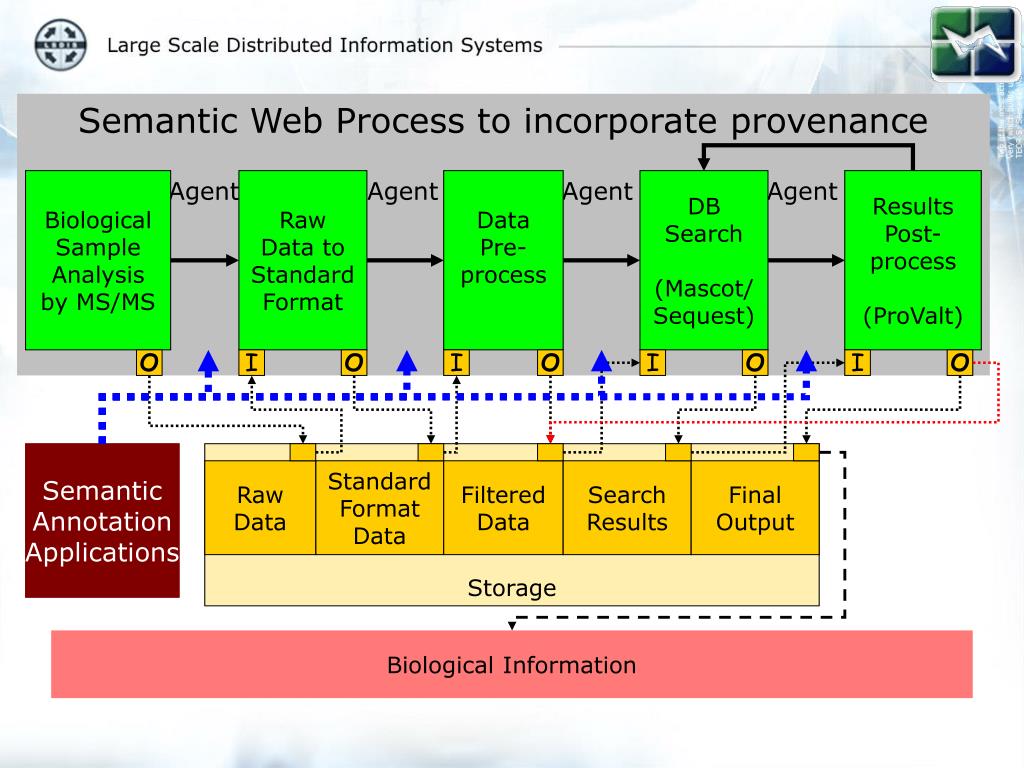The width and height of the screenshot is (1024, 768).
Task: Click the small tab between Raw Data and Standard Format Data
Action: [x=303, y=452]
